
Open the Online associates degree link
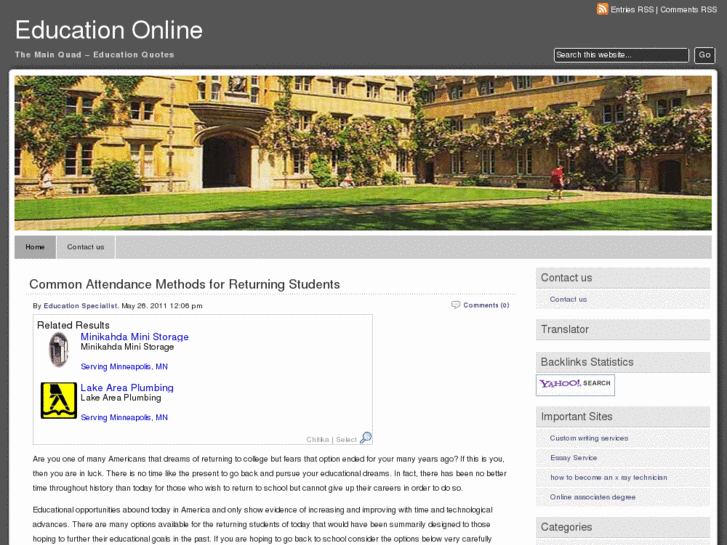coord(593,497)
